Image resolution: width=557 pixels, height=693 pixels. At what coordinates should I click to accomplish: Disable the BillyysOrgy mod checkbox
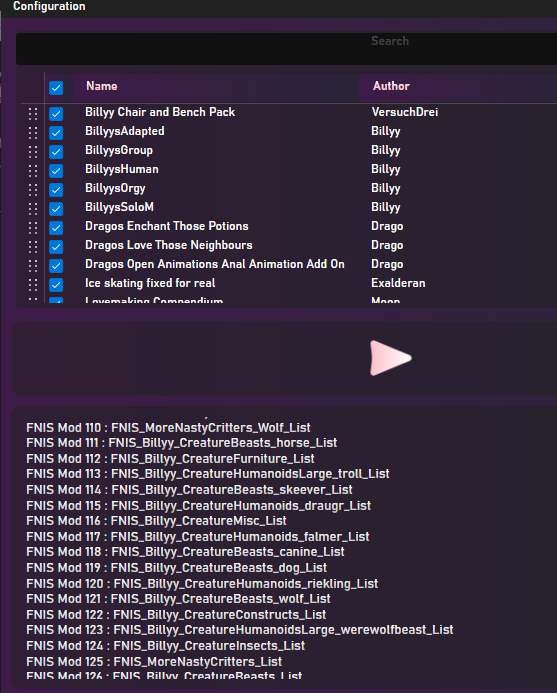(56, 190)
